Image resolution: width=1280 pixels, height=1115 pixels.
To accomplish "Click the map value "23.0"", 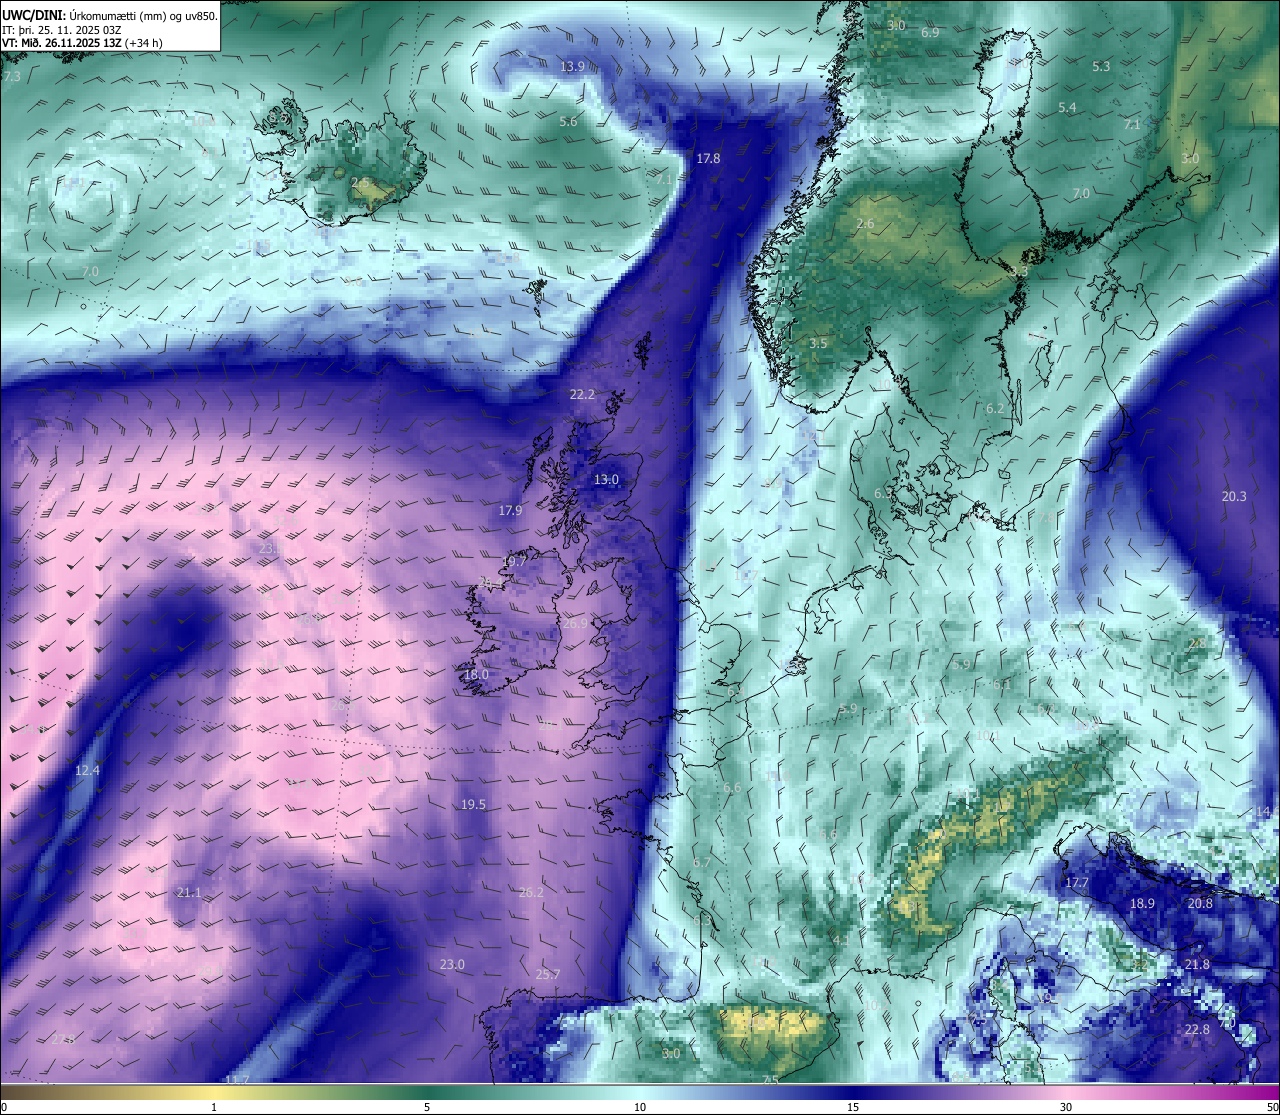I will coord(452,964).
